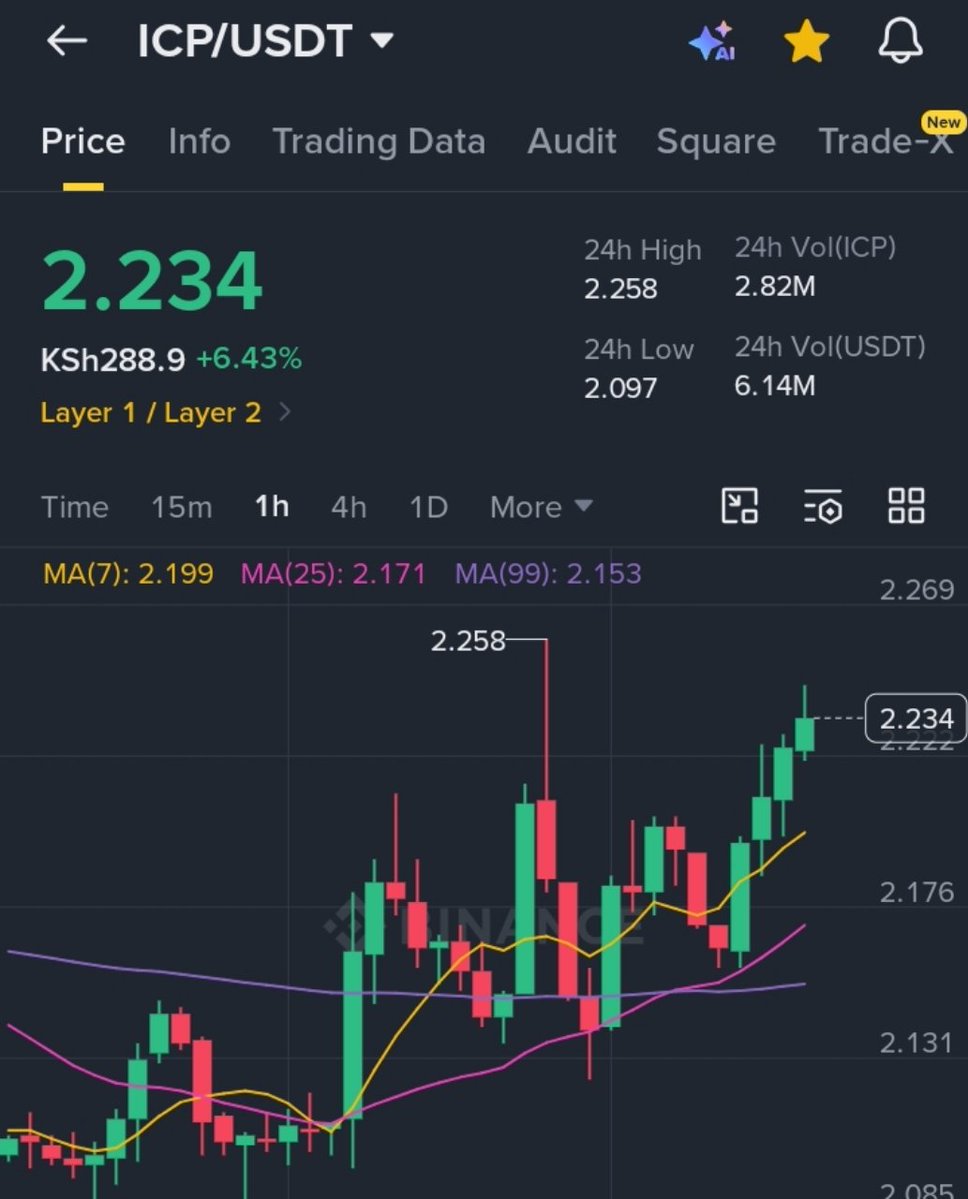Select the 15m chart interval
Viewport: 968px width, 1199px height.
tap(181, 507)
